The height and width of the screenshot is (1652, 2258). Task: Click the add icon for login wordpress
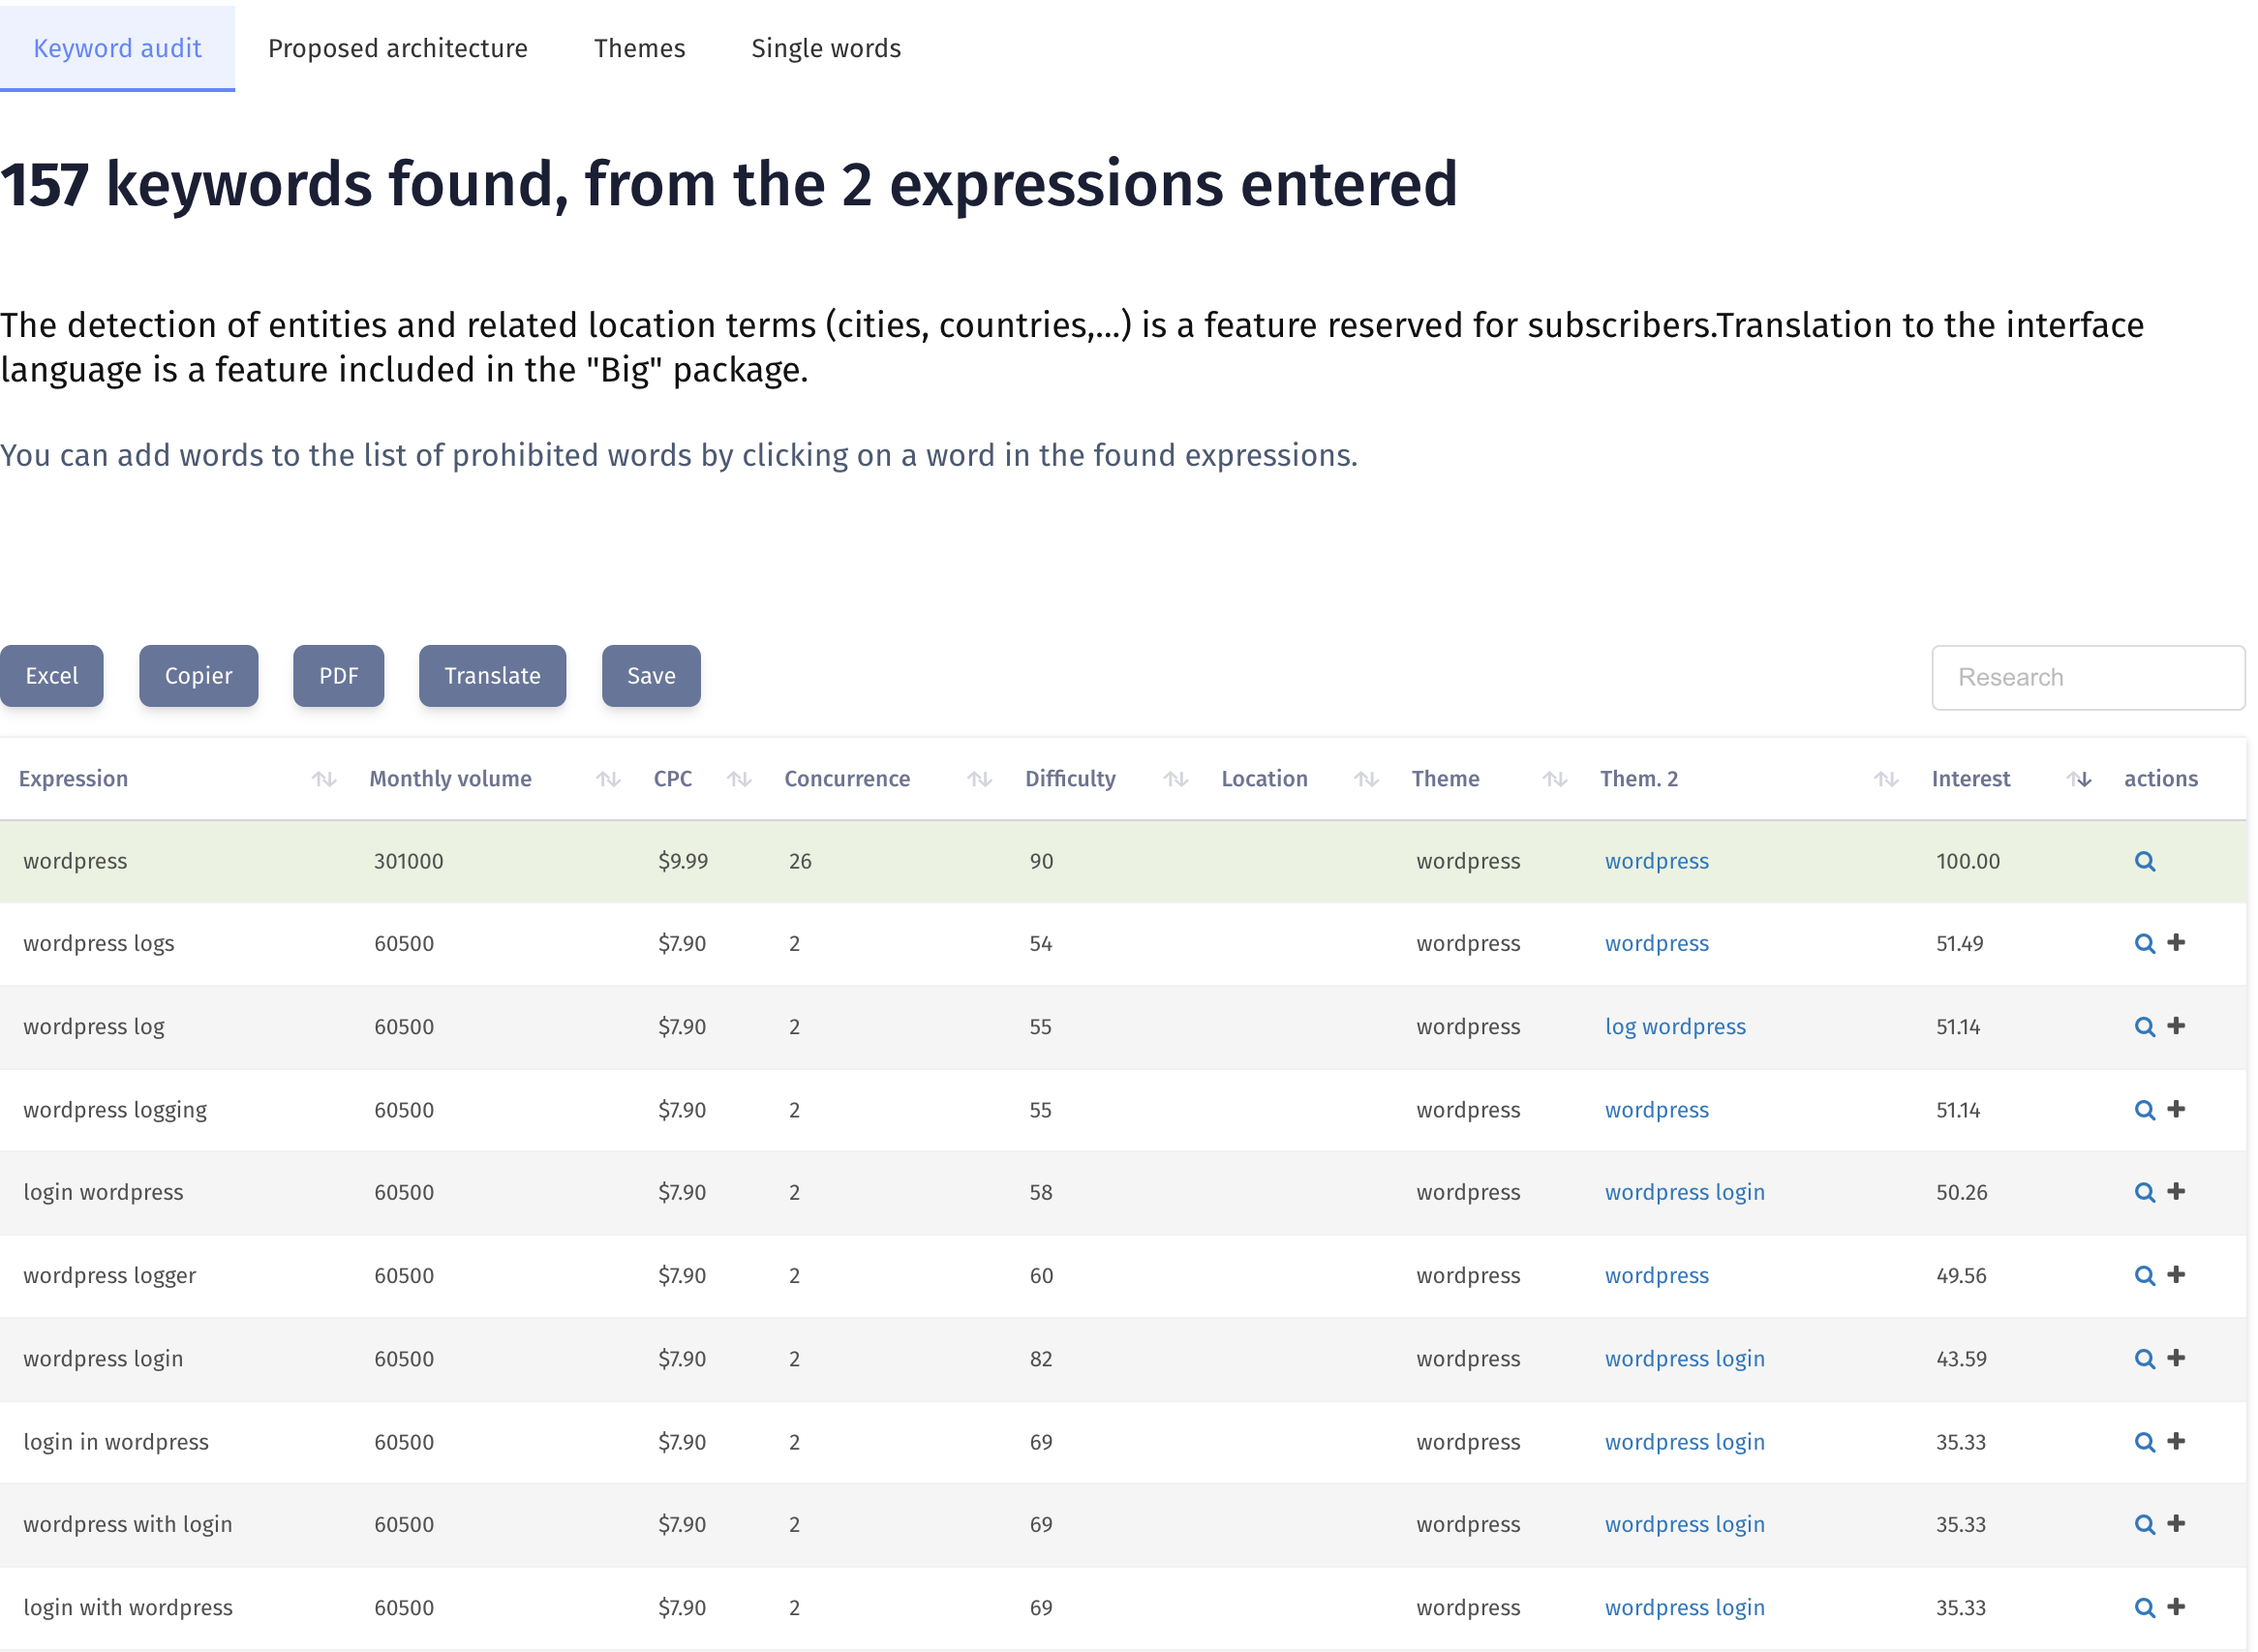pyautogui.click(x=2178, y=1191)
